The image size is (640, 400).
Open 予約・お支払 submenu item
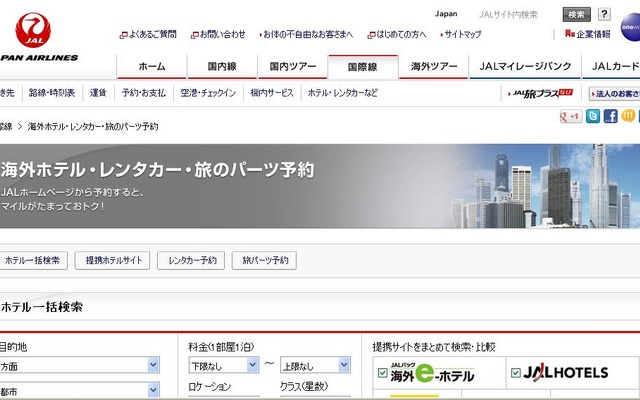pos(144,93)
